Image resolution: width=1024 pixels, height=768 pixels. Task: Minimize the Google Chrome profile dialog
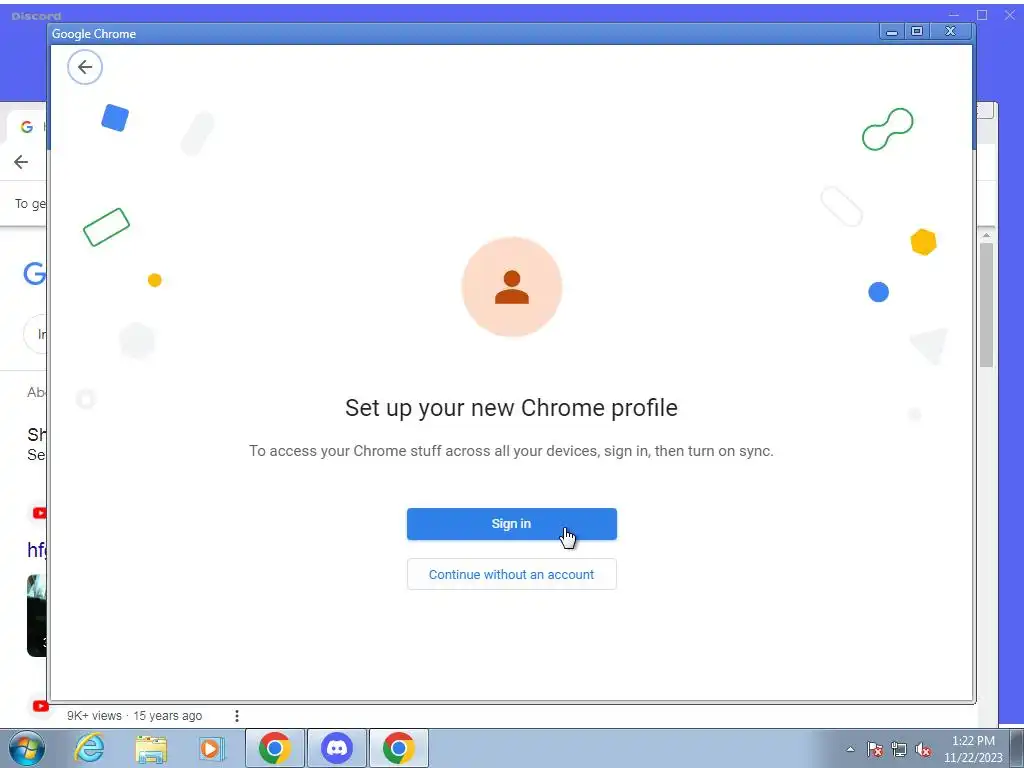(x=891, y=31)
